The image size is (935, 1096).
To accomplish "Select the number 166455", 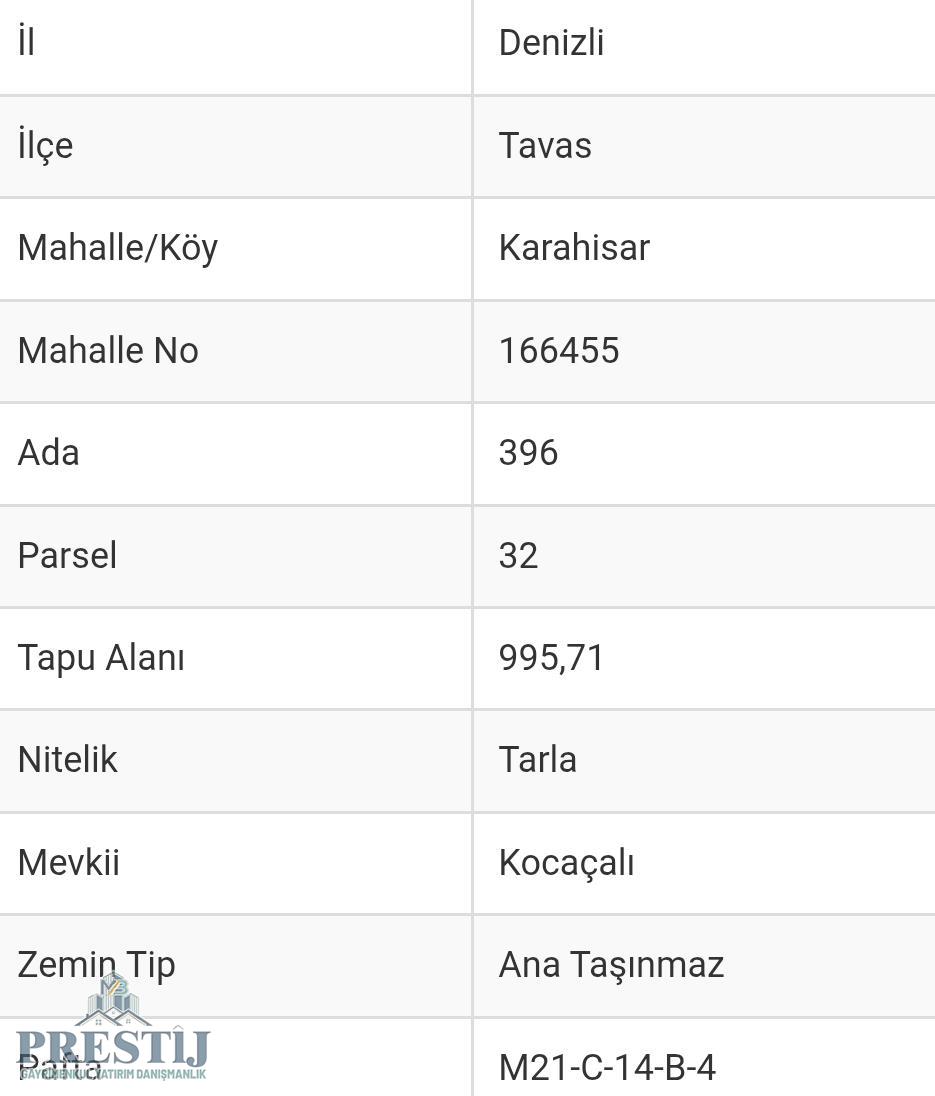I will (559, 351).
